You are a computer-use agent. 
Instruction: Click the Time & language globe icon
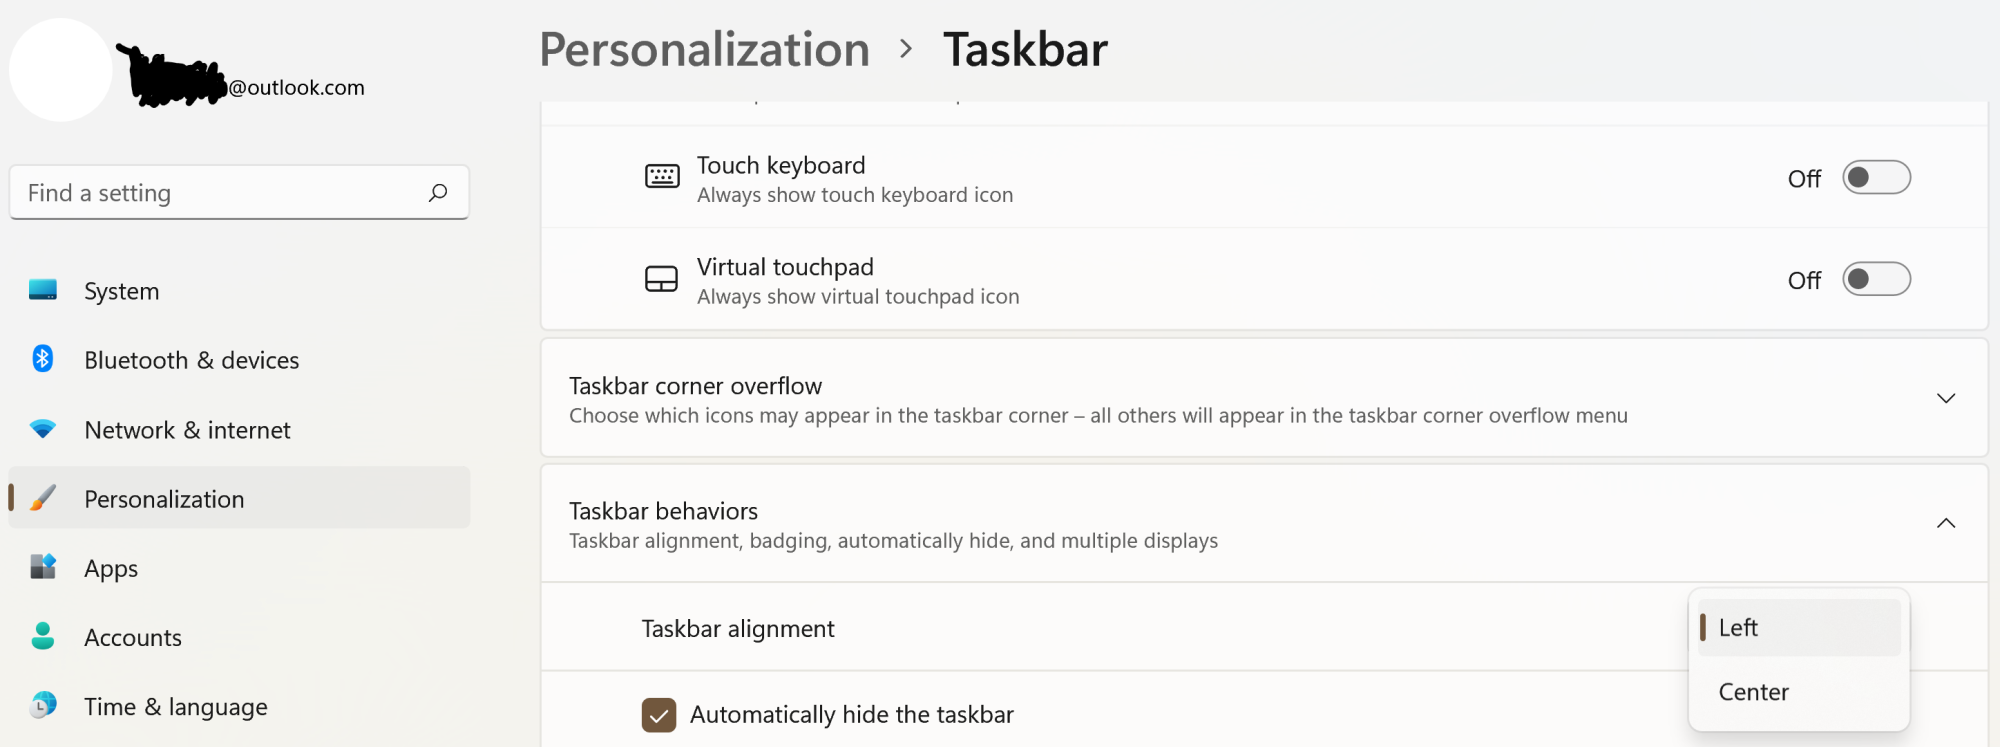(43, 706)
